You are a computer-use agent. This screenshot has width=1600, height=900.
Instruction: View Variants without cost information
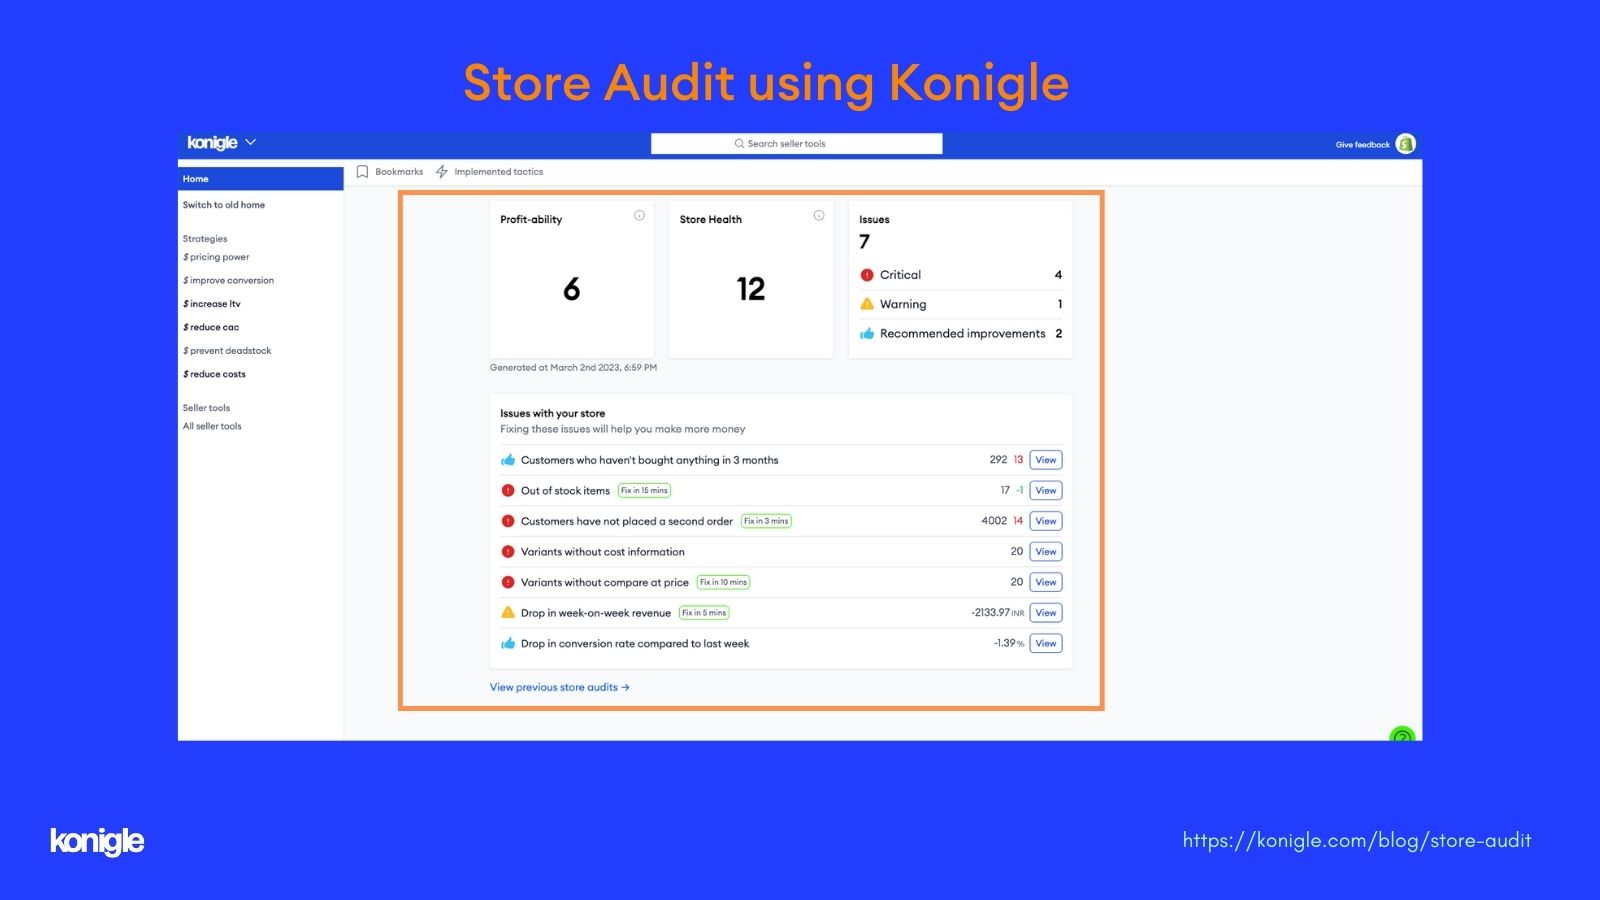point(1046,552)
